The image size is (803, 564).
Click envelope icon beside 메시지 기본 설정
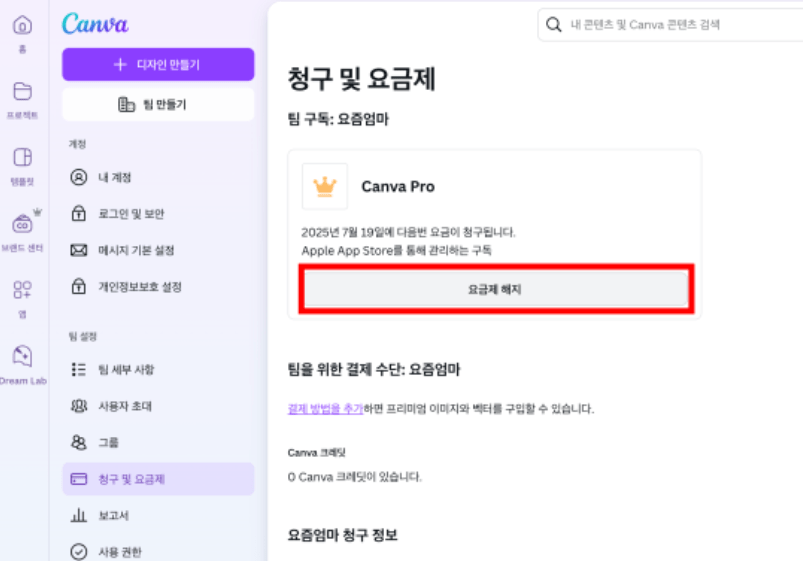(78, 250)
